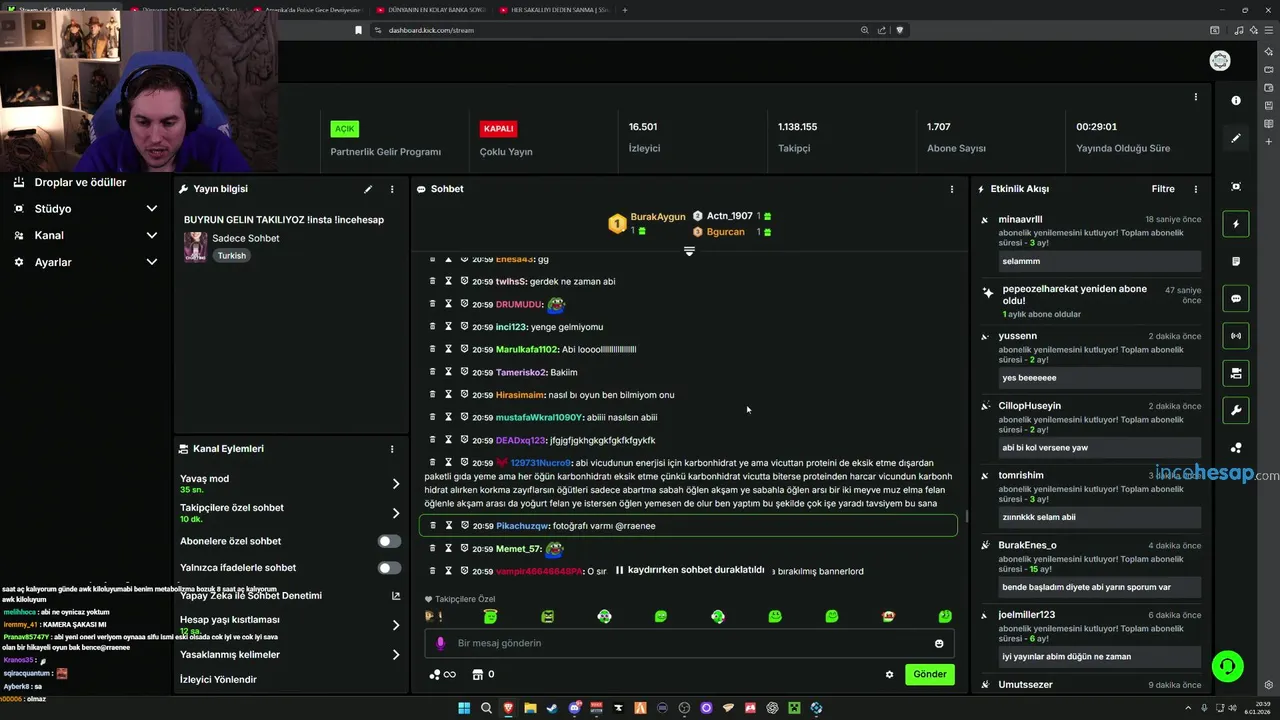Click the delete icon on Tamerisko2 message
The height and width of the screenshot is (720, 1280).
point(432,372)
